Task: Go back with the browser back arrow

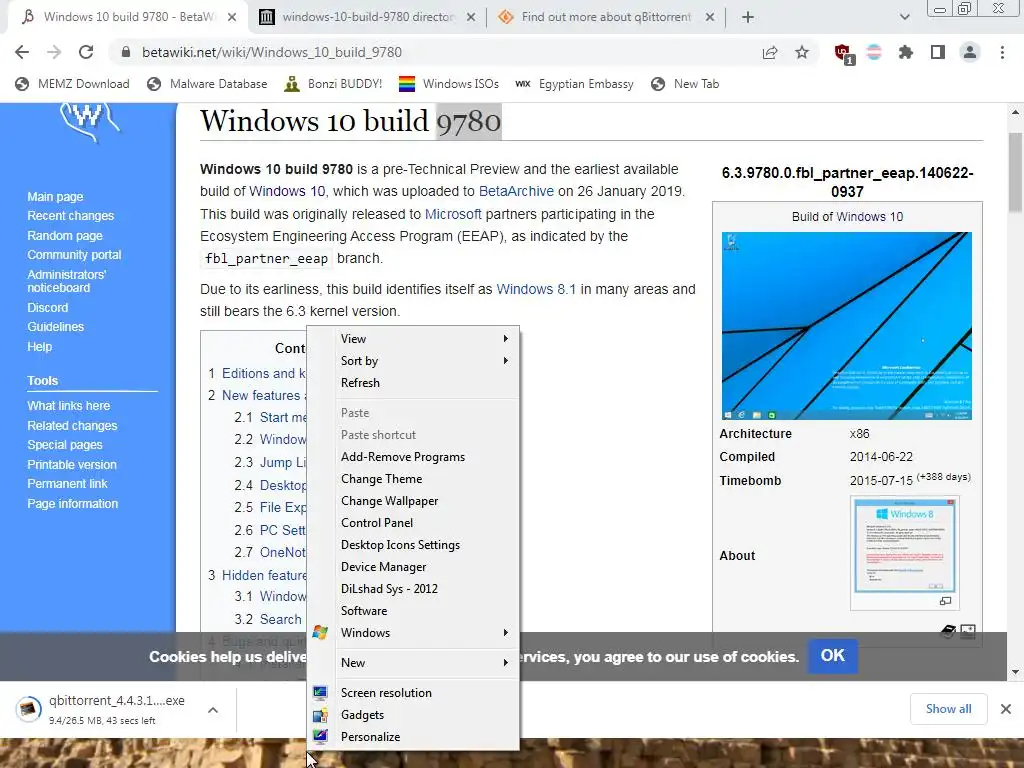Action: [x=22, y=52]
